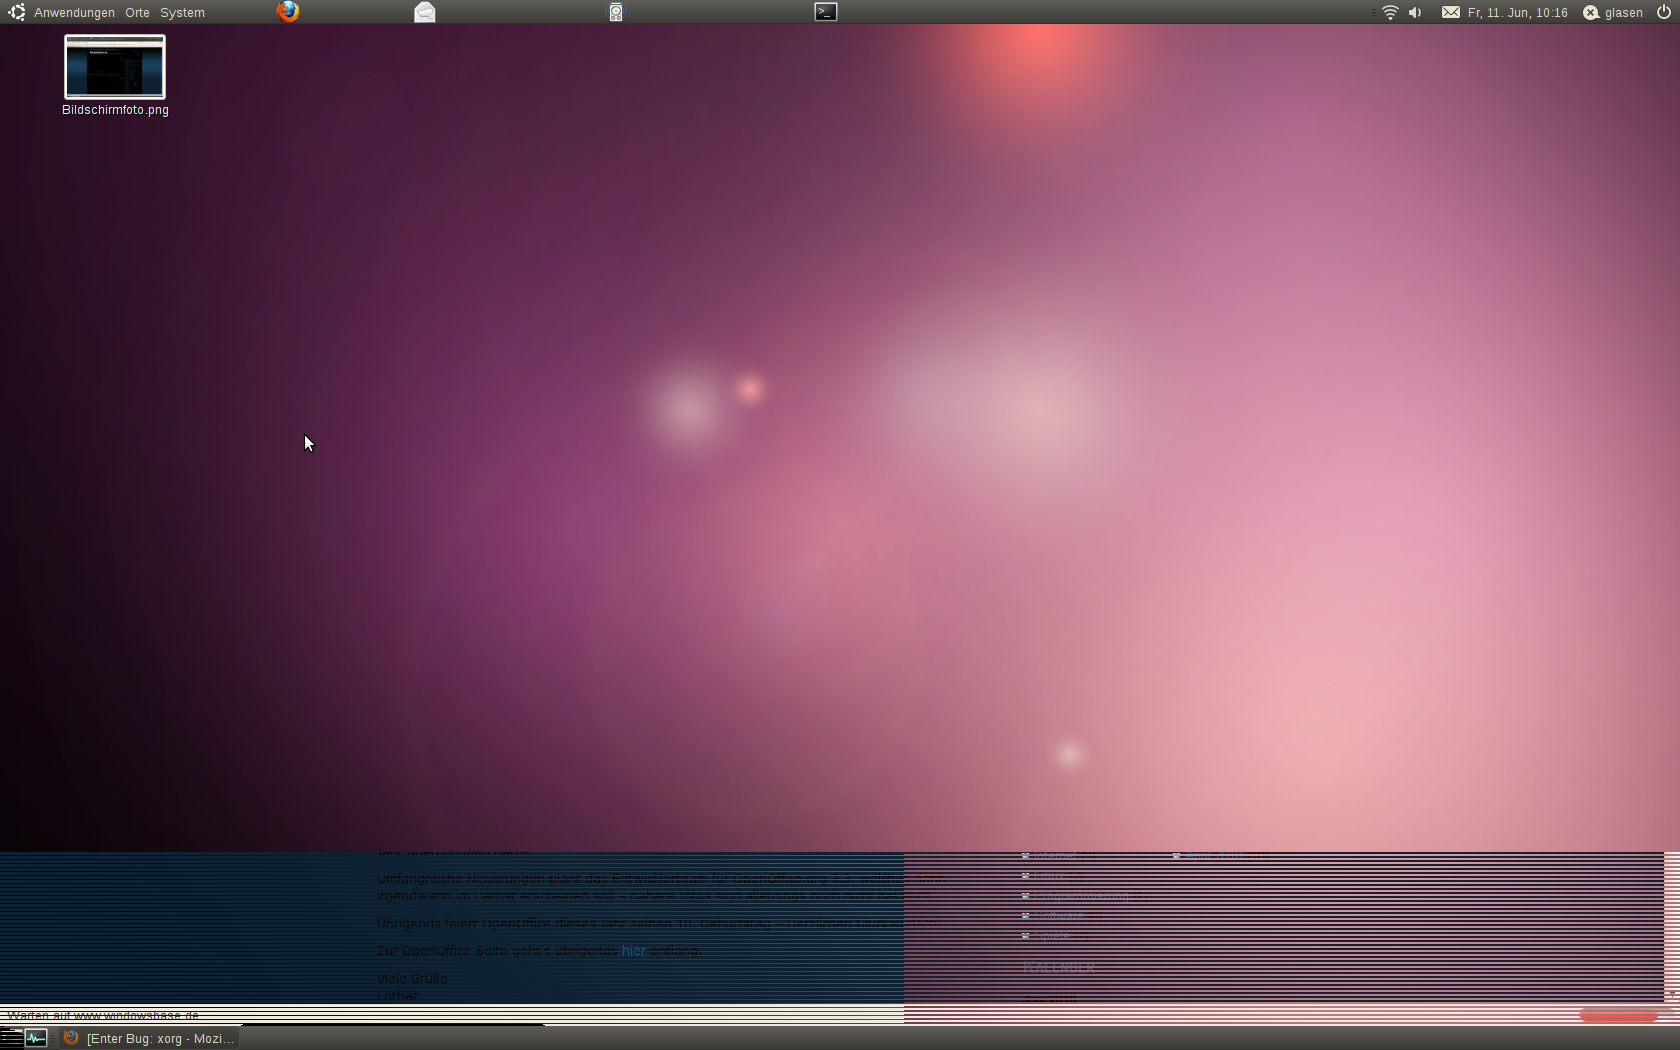Switch to the Enter Bug: xorg Firefox window
Image resolution: width=1680 pixels, height=1050 pixels.
click(x=150, y=1039)
